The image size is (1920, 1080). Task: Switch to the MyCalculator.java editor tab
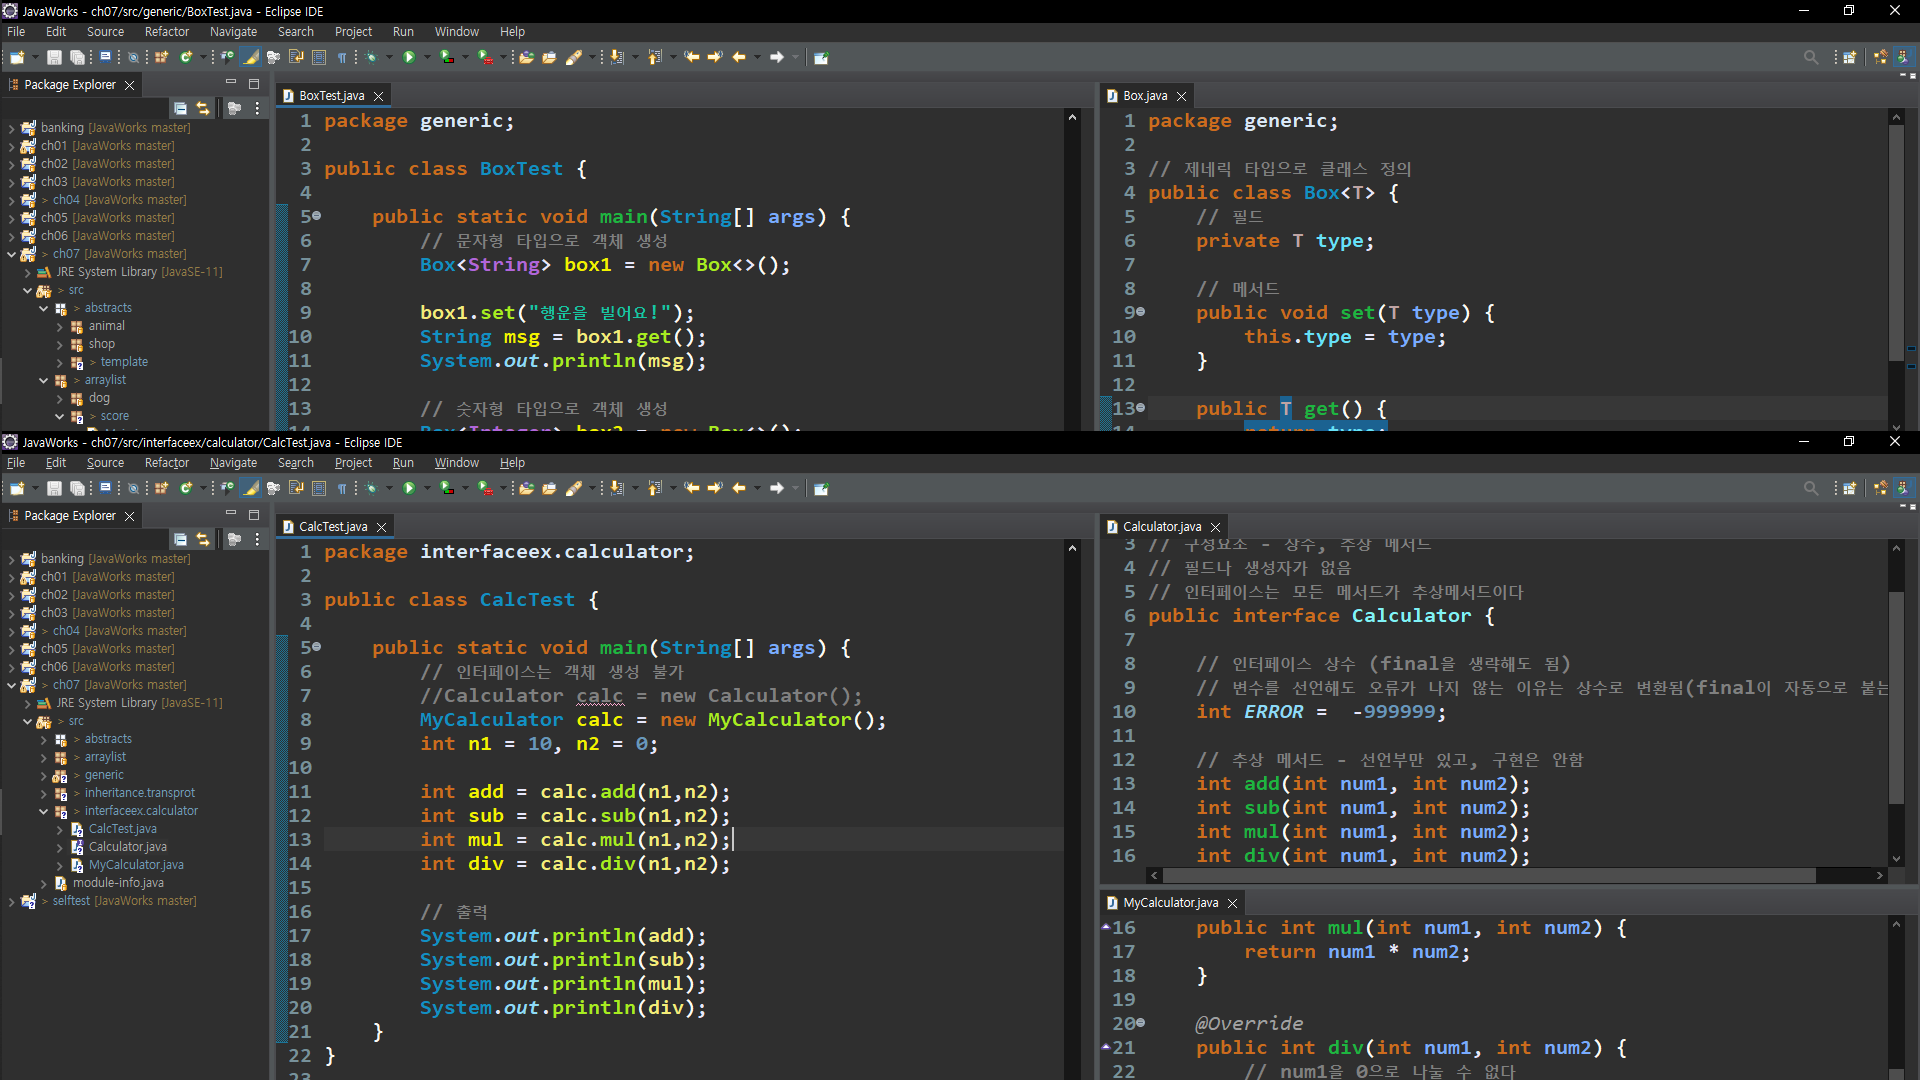point(1169,903)
